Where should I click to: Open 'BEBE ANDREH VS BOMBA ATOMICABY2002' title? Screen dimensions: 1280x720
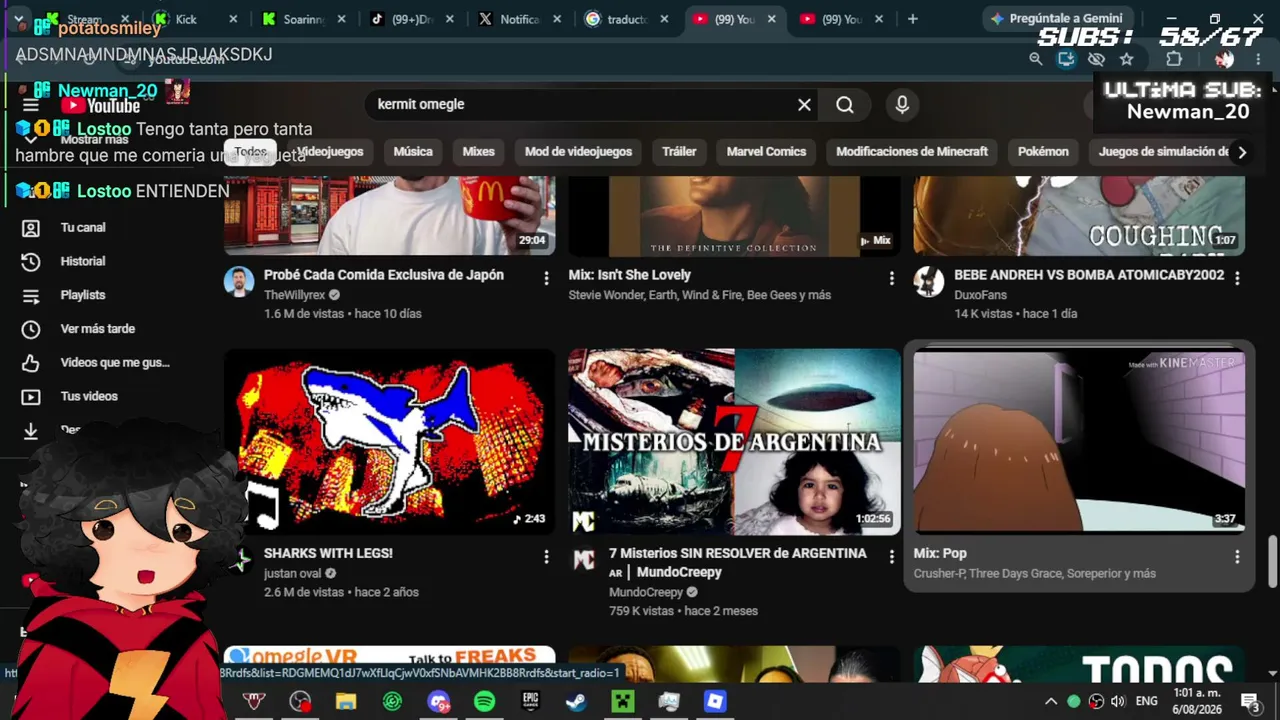(x=1089, y=275)
